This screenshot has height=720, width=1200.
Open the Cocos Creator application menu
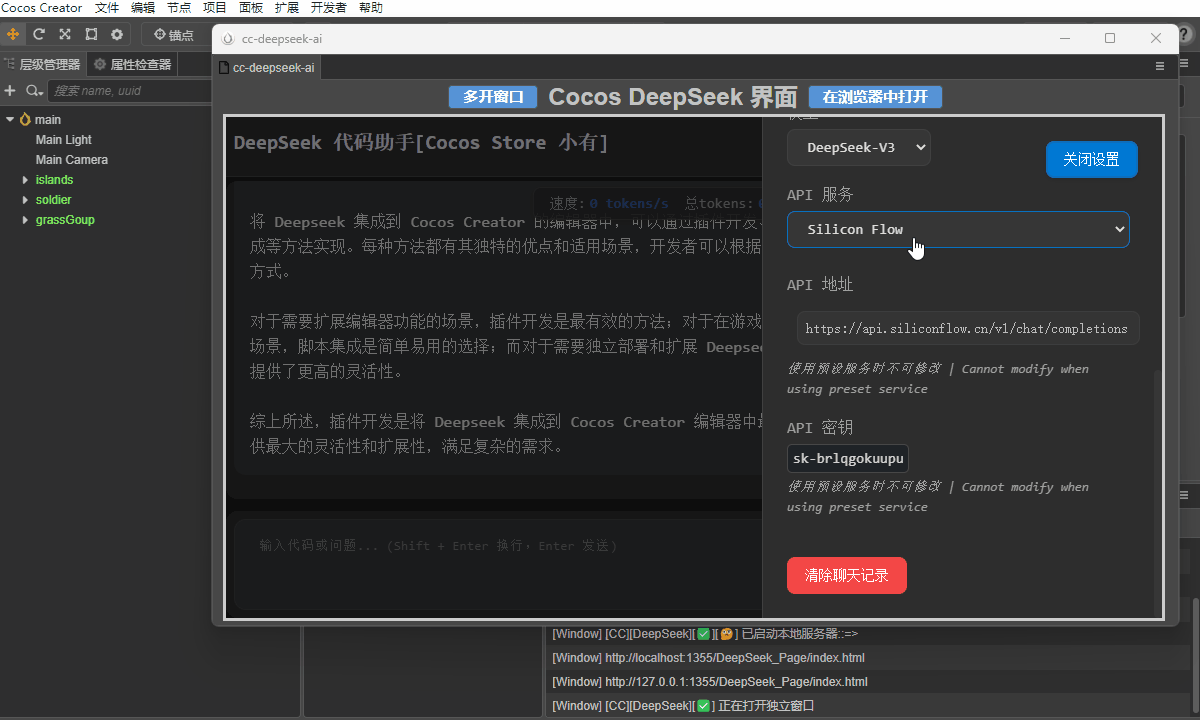pyautogui.click(x=42, y=8)
